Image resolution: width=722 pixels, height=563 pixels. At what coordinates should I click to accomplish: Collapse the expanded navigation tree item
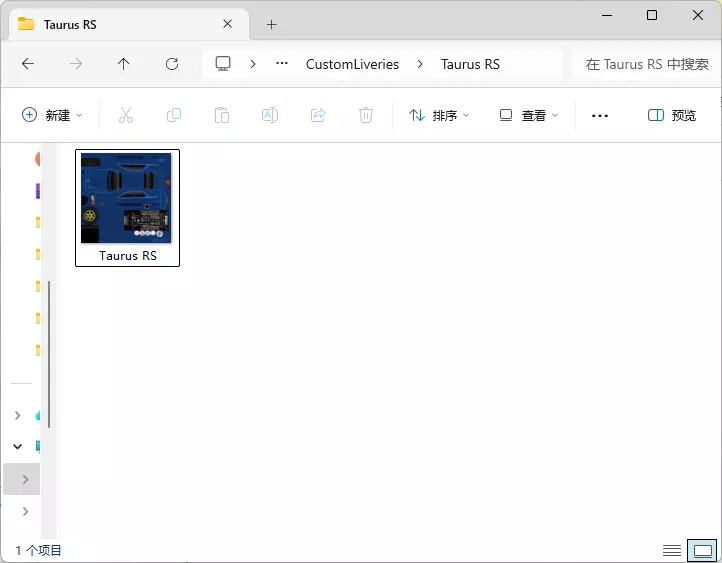coord(17,446)
